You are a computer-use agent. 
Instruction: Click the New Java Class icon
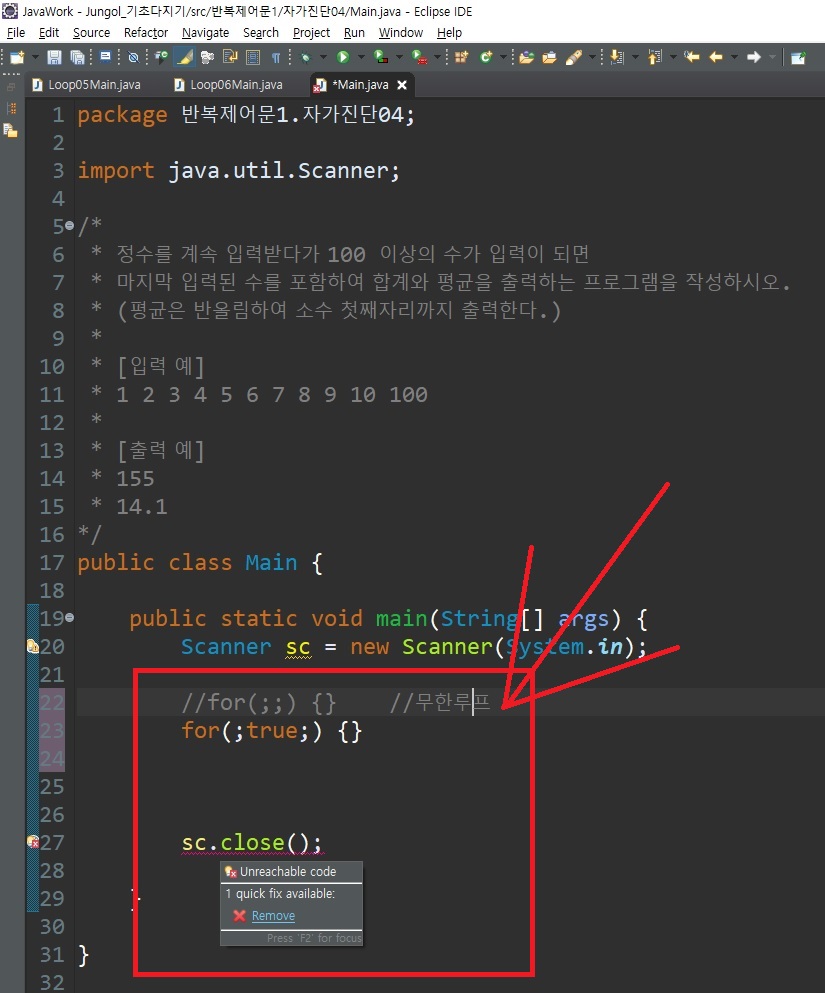(x=486, y=58)
